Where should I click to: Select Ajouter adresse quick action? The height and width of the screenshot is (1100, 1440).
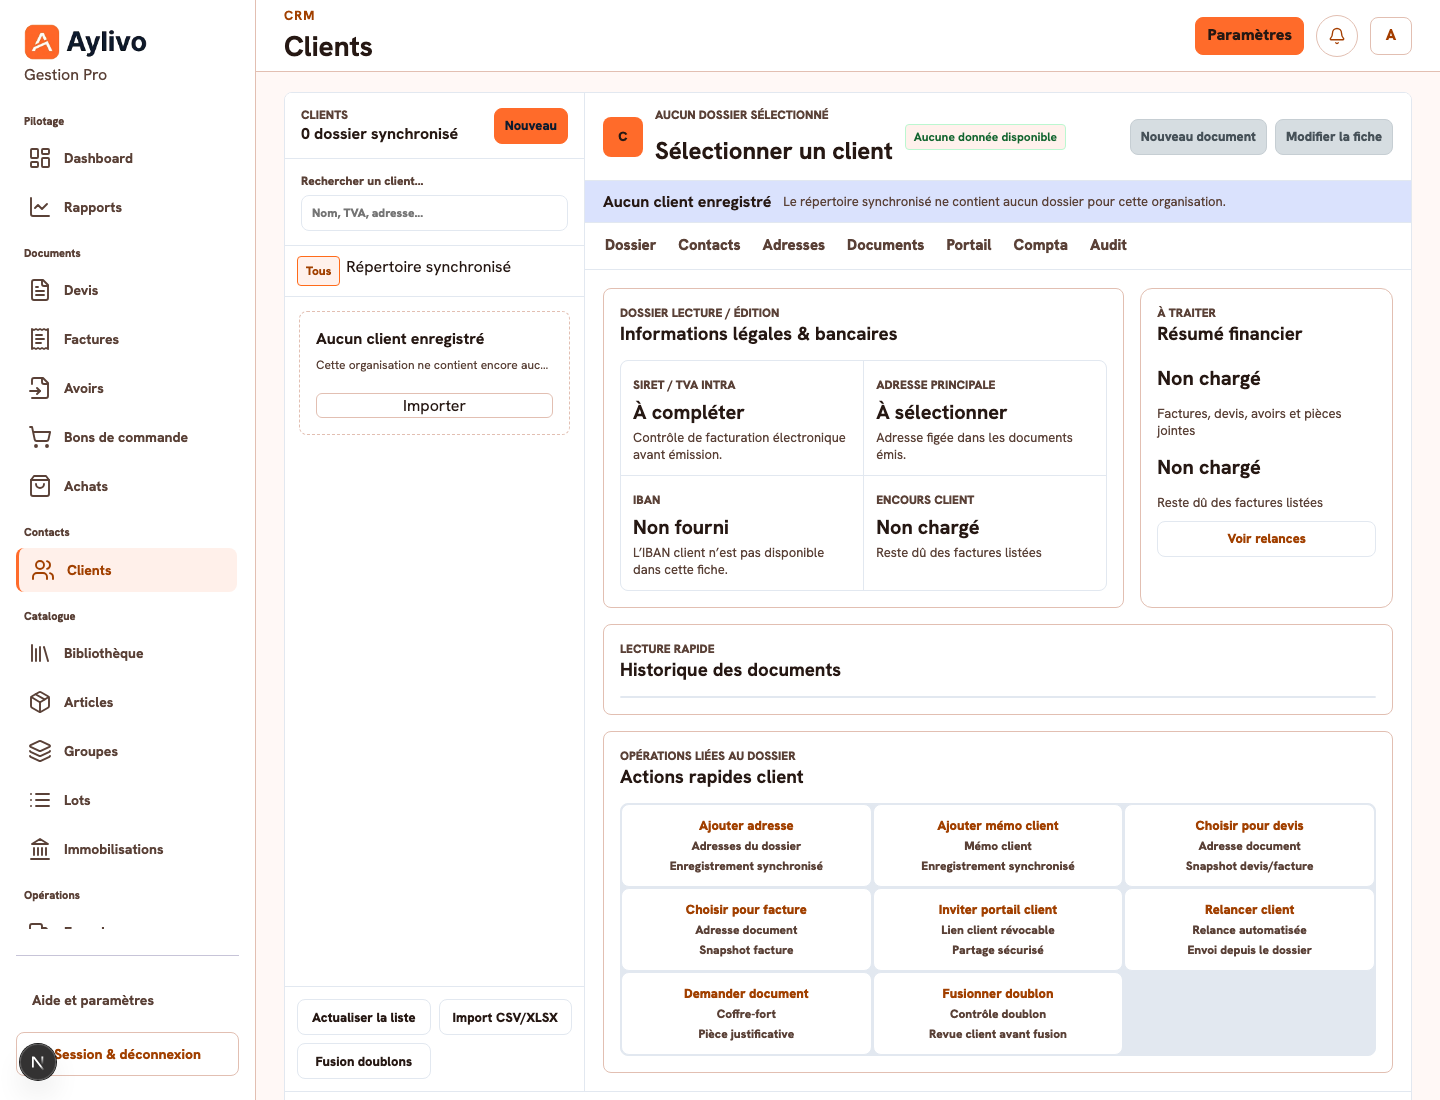click(746, 846)
